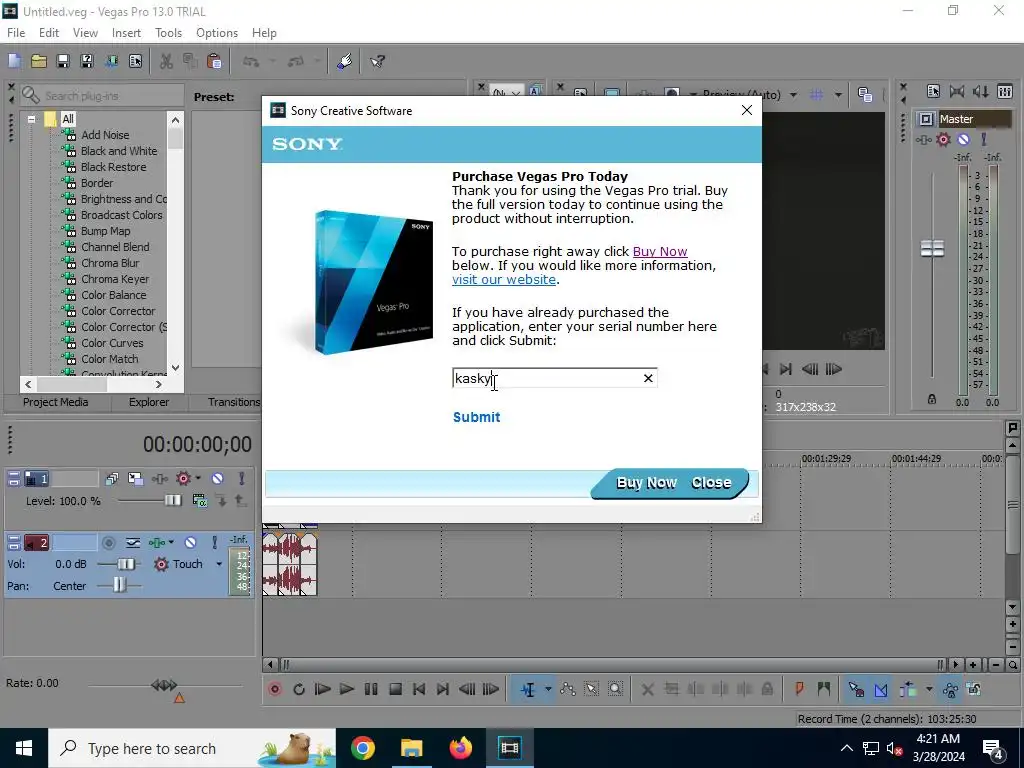Click the Buy Now button at dialog bottom

click(x=647, y=483)
